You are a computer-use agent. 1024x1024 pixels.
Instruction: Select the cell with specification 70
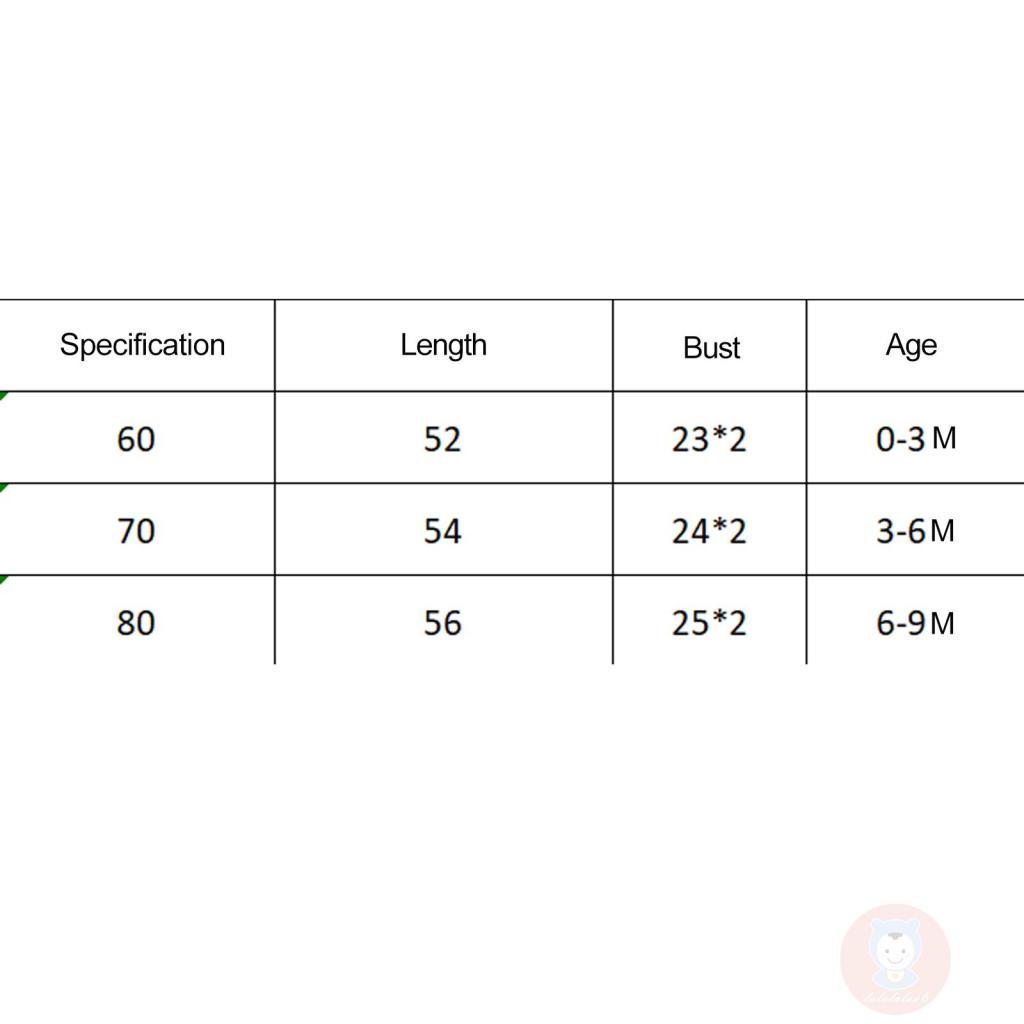click(136, 530)
